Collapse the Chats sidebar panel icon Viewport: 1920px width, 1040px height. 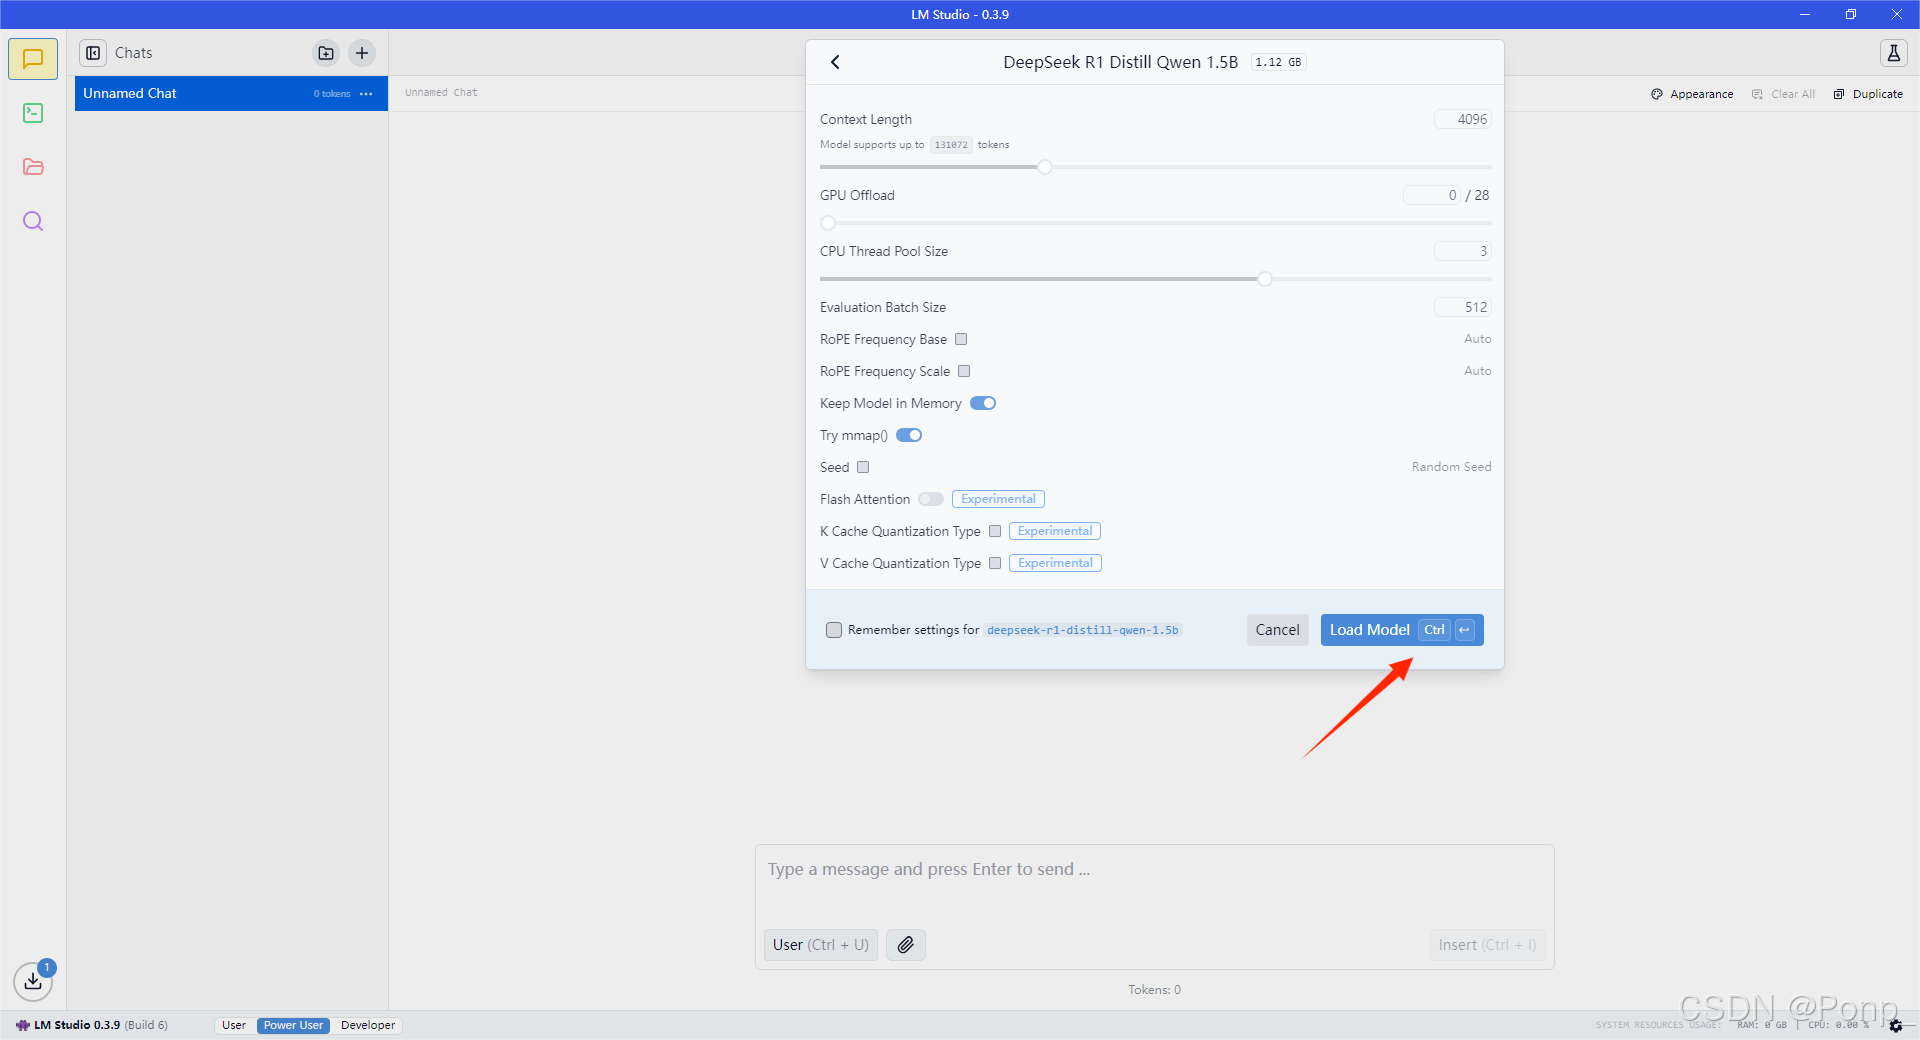93,53
